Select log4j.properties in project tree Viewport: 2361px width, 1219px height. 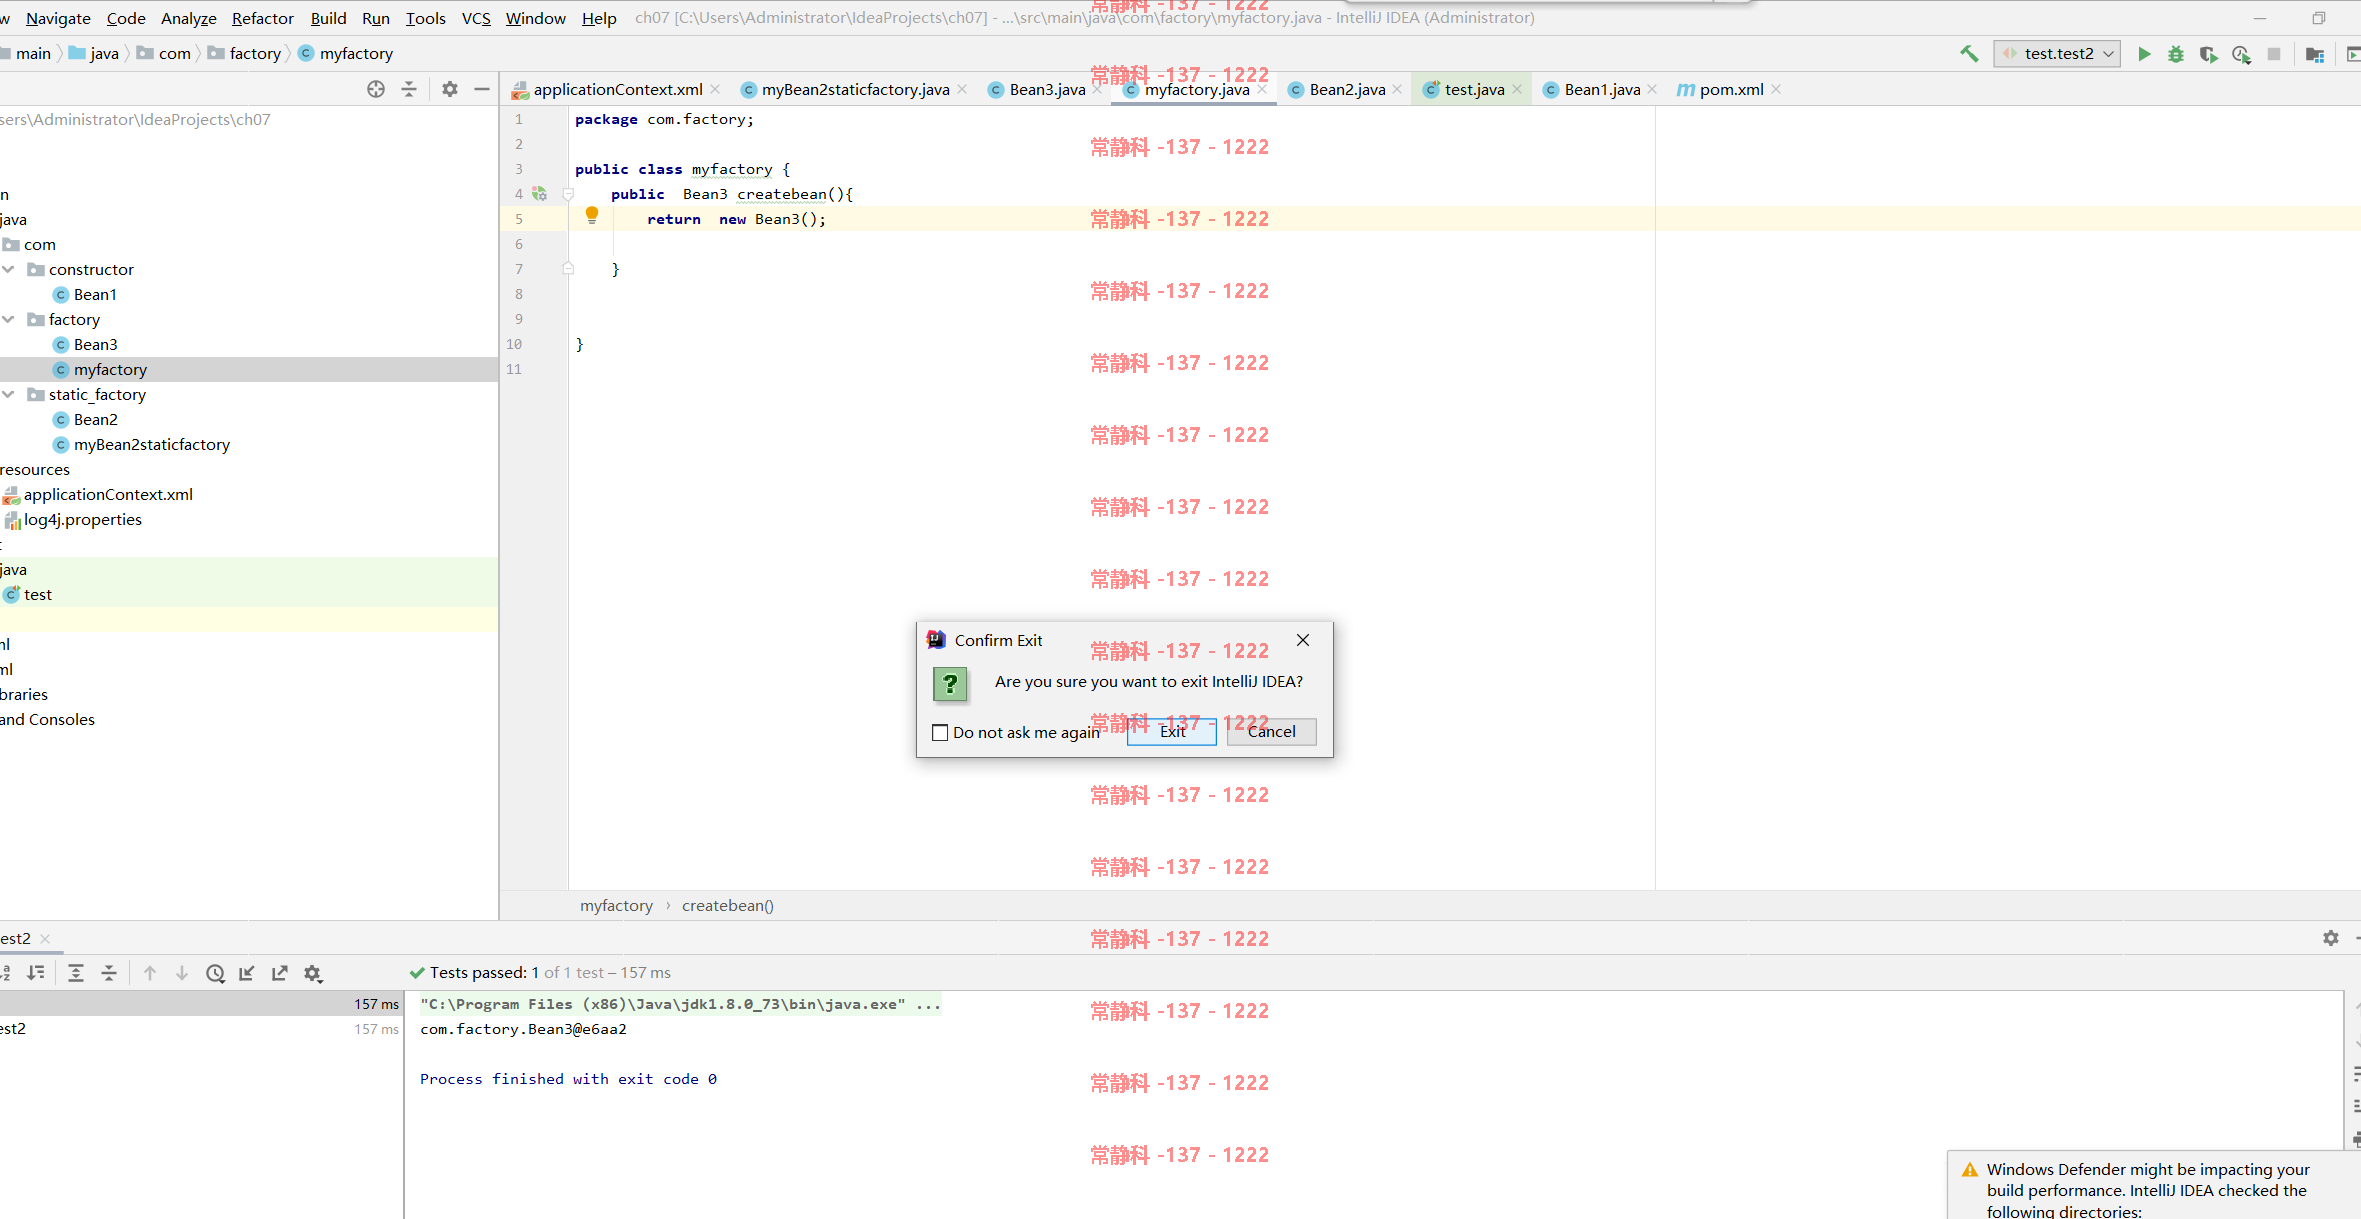(x=82, y=519)
